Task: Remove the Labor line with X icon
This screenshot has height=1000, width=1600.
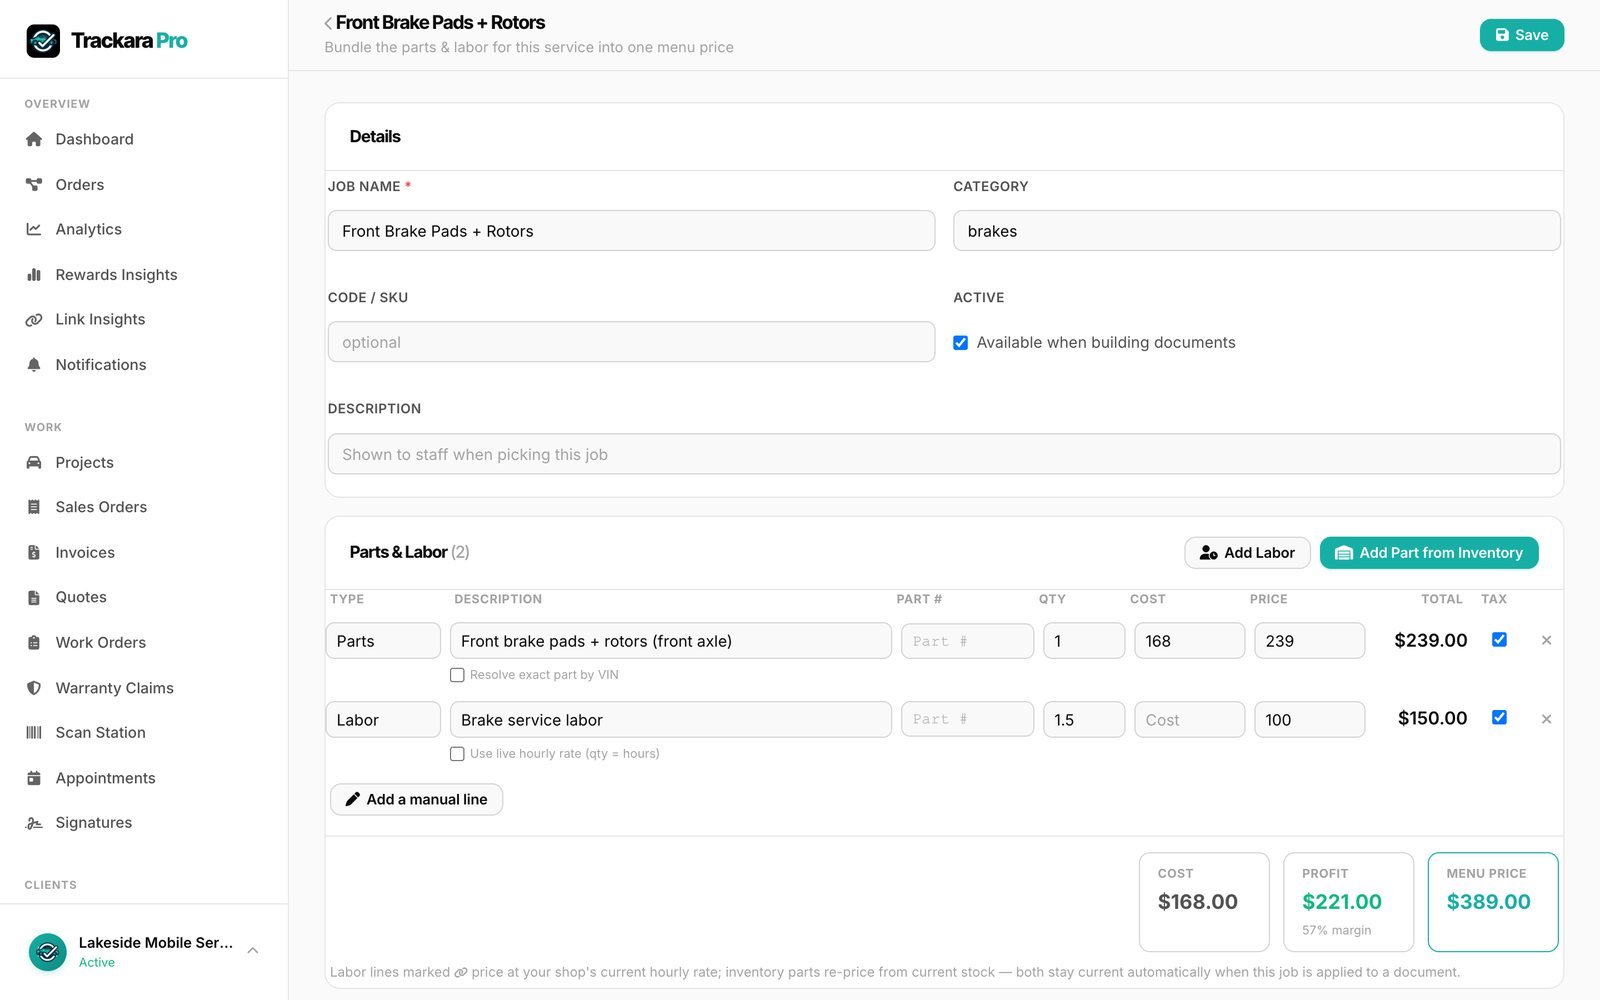Action: coord(1546,719)
